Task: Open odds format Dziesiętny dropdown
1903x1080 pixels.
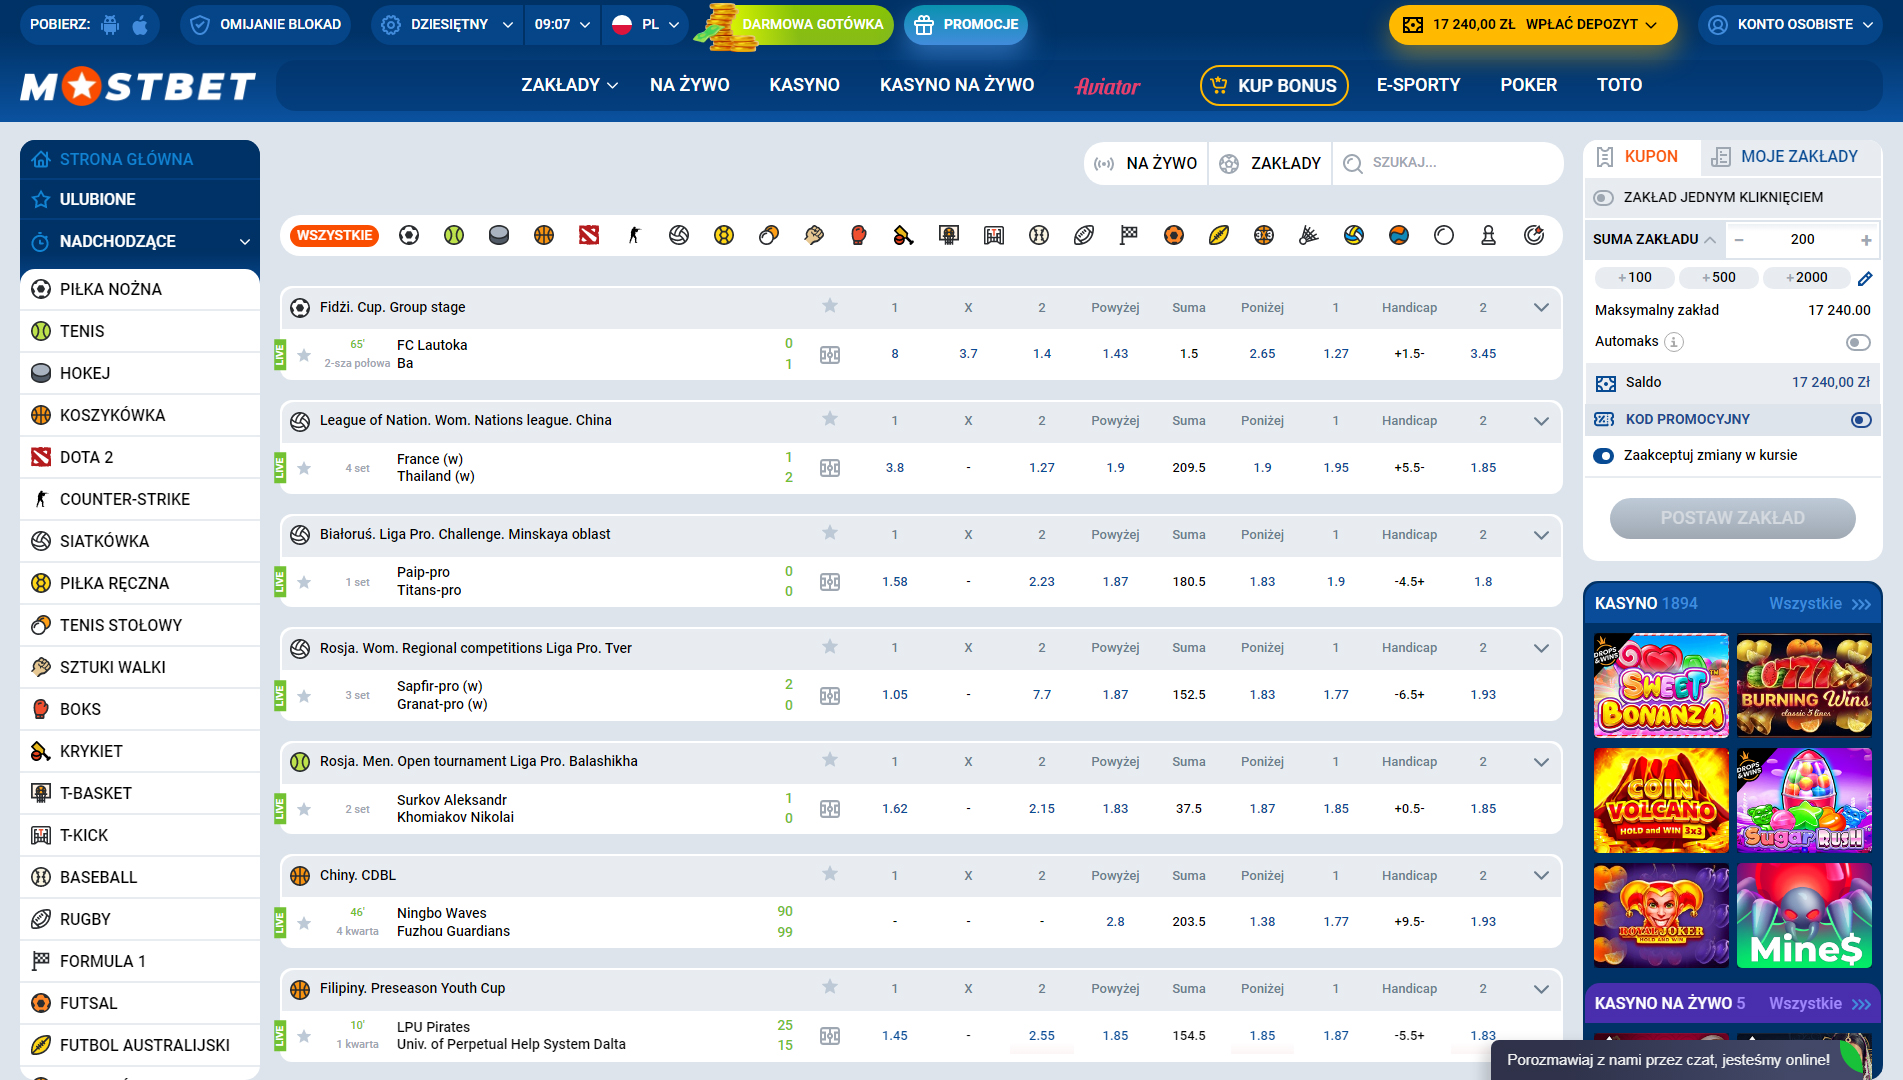Action: click(x=447, y=24)
